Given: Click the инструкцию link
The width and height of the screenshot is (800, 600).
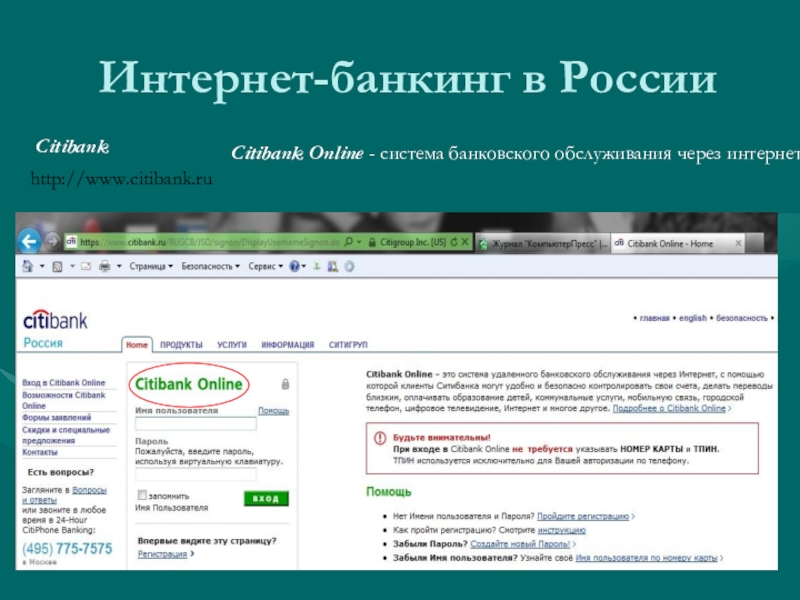Looking at the screenshot, I should 562,530.
